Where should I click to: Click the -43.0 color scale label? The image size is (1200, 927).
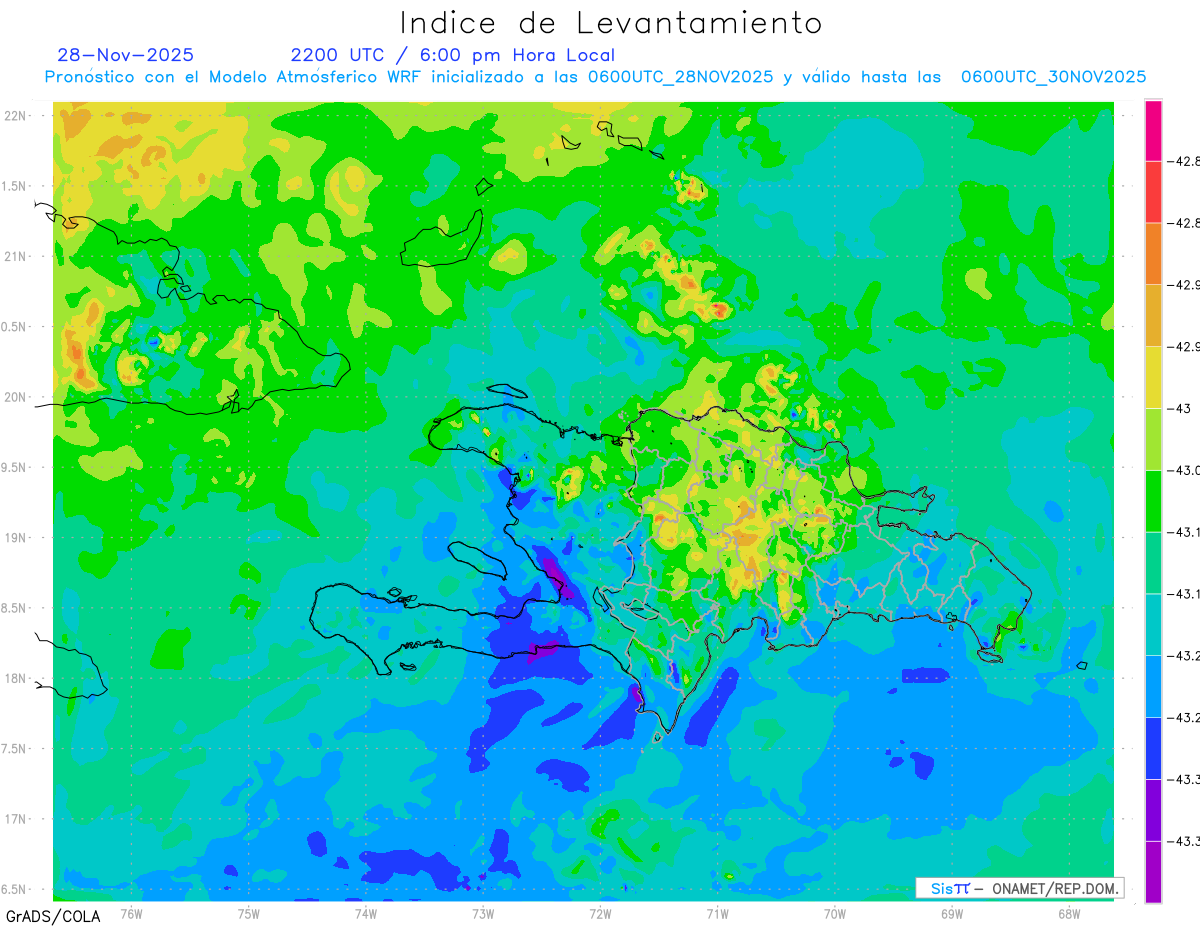point(1183,470)
